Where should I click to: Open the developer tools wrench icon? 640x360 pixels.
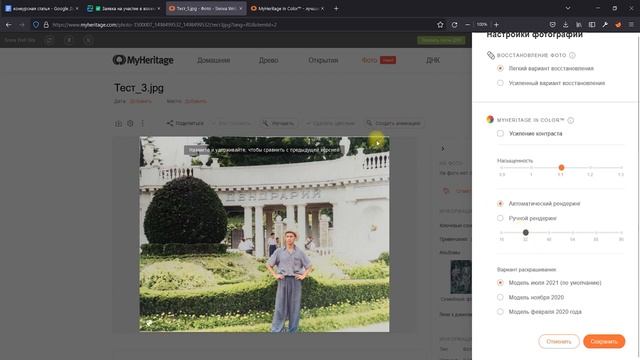coord(605,25)
